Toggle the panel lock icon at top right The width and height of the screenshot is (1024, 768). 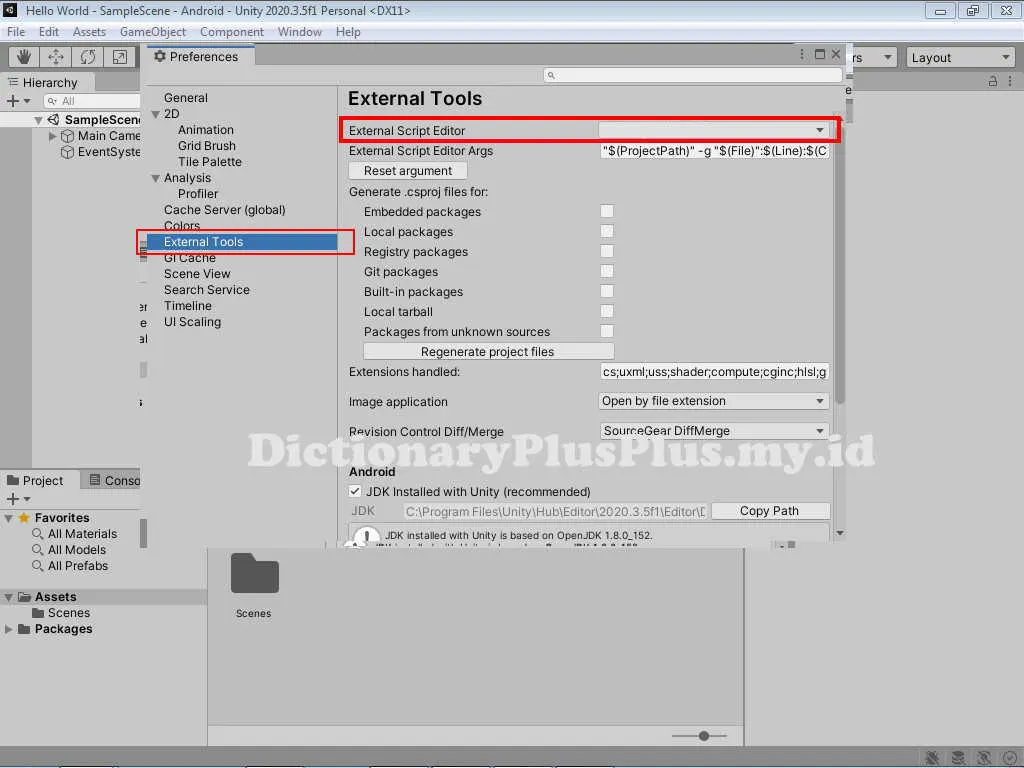point(993,81)
